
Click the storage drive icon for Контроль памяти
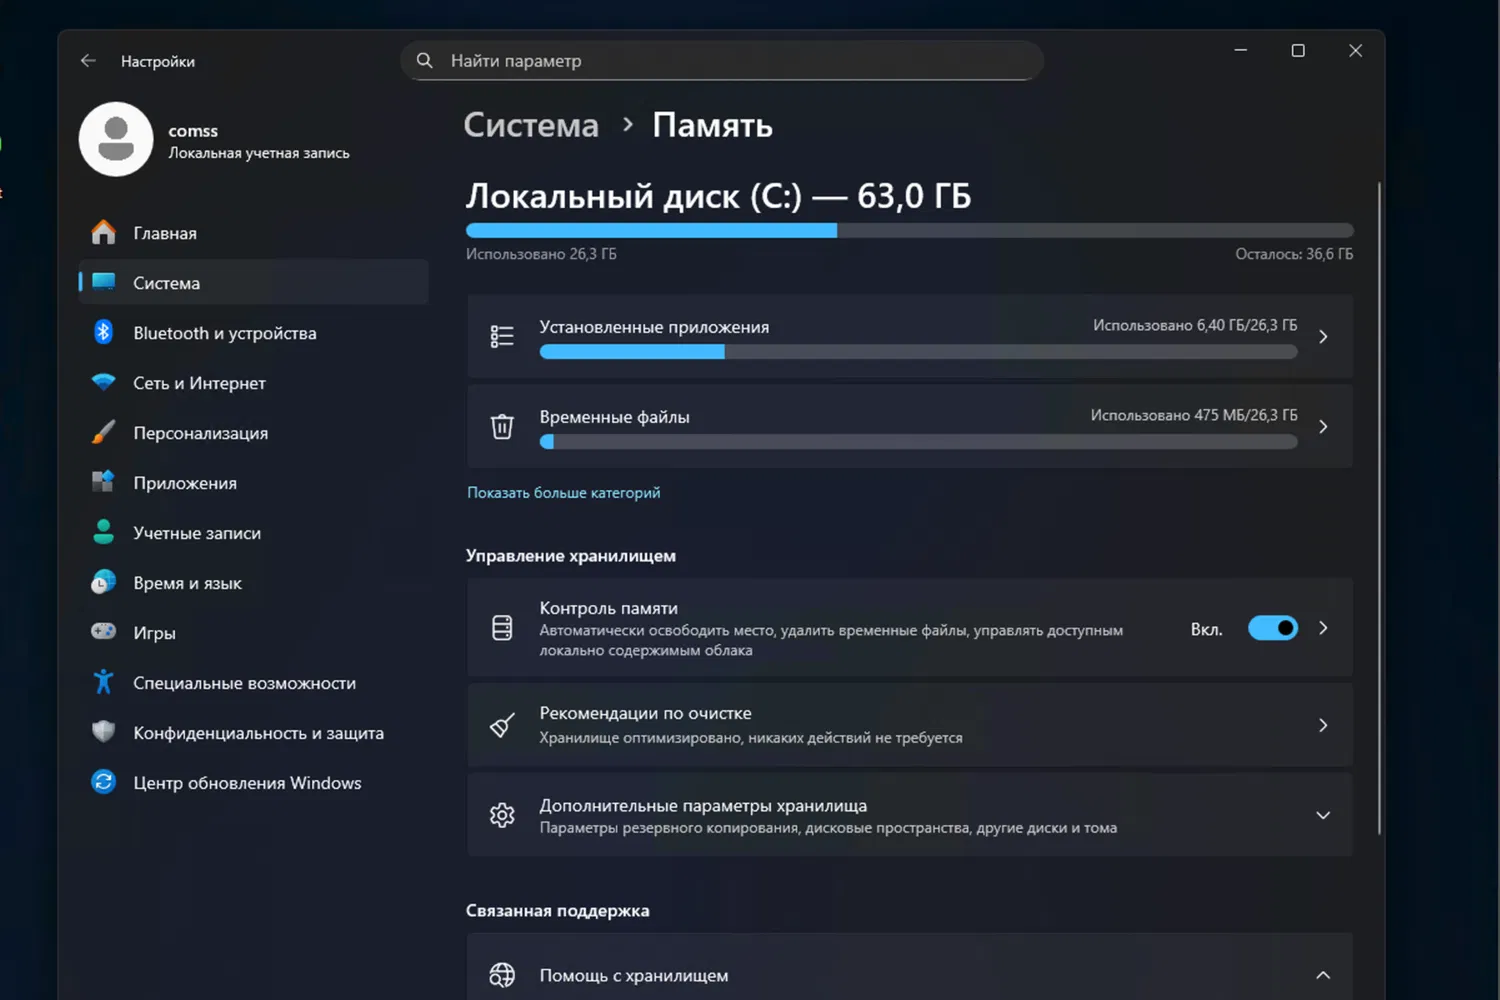502,628
